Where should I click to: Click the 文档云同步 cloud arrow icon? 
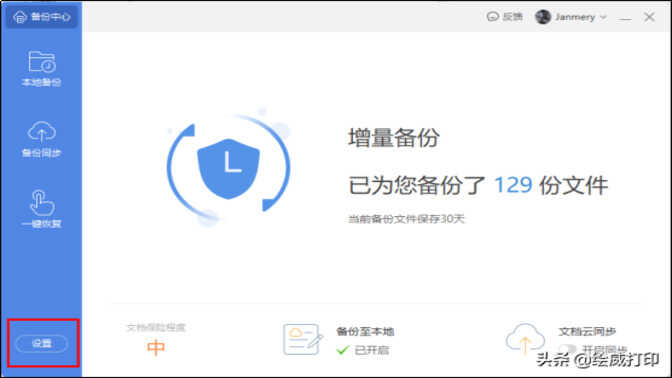[525, 338]
